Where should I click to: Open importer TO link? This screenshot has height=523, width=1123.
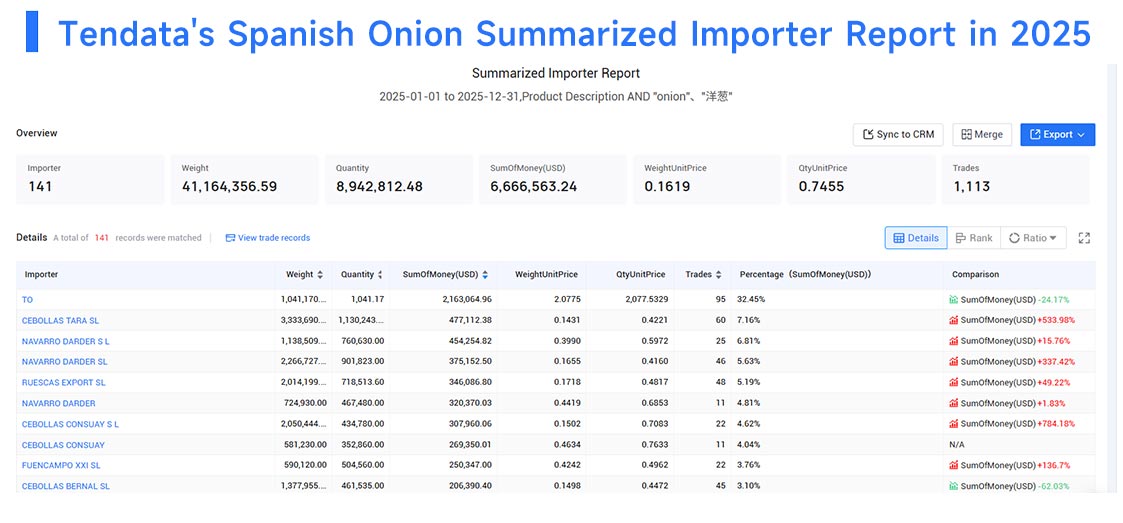click(x=27, y=299)
